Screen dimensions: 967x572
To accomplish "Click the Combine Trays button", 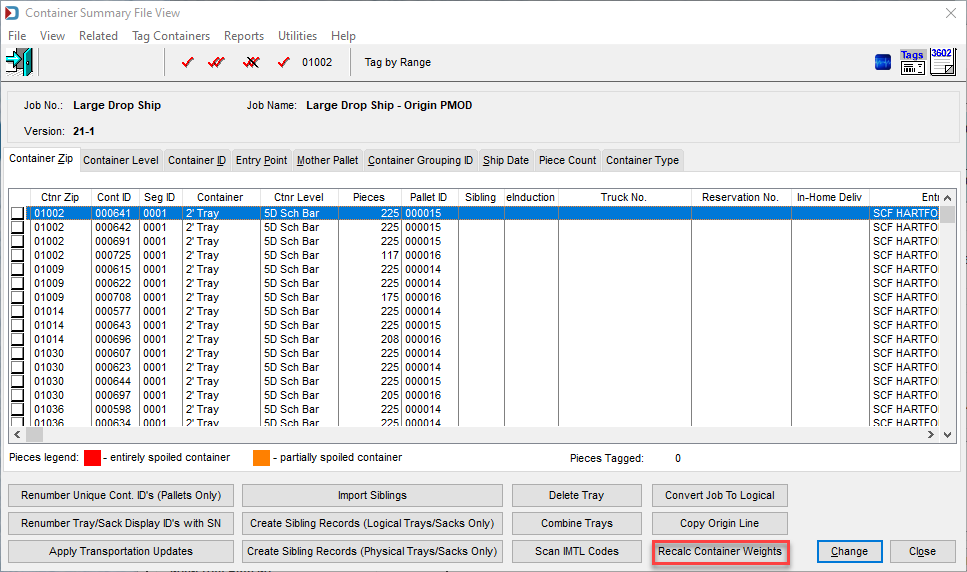I will point(577,523).
